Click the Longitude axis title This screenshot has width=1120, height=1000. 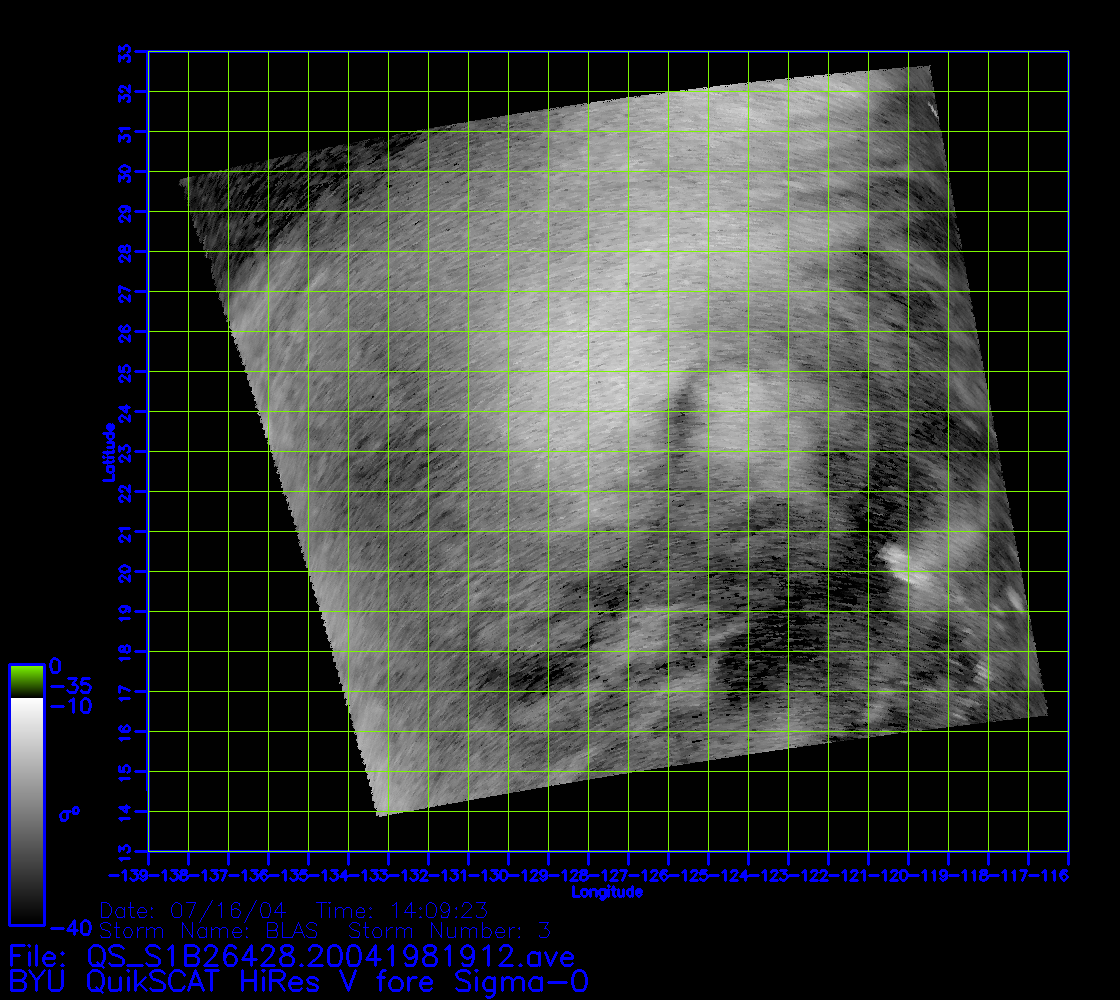point(607,891)
